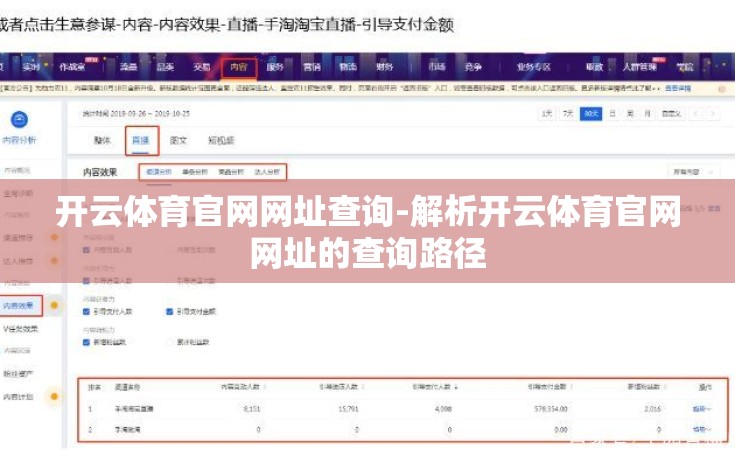Select the 商品分析 sub-tab

231,172
